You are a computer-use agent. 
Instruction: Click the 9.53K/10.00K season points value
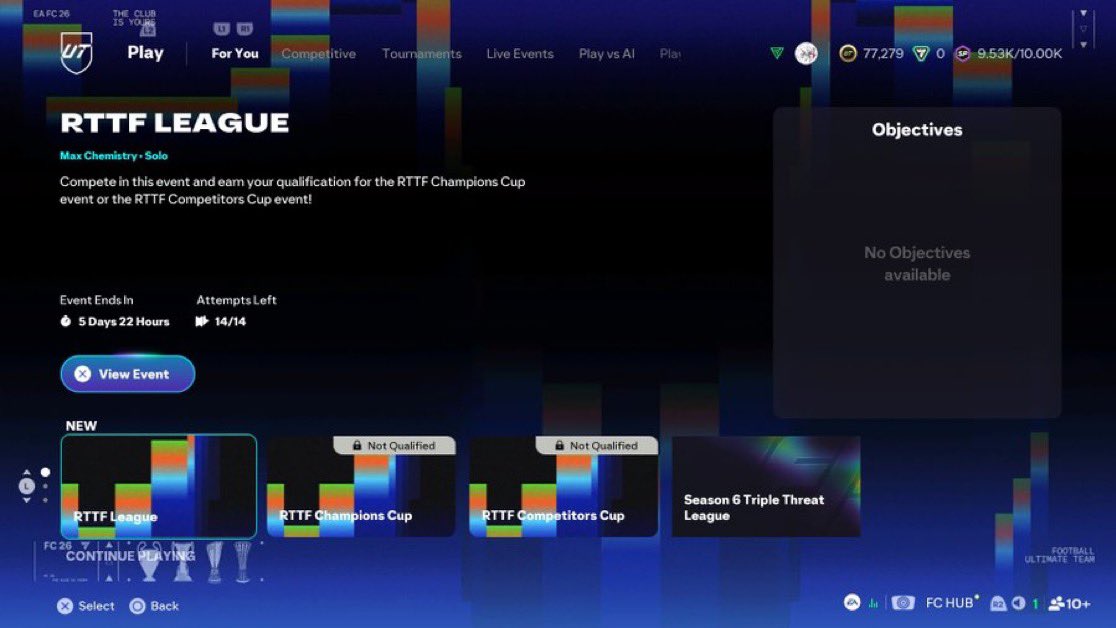pos(1019,53)
